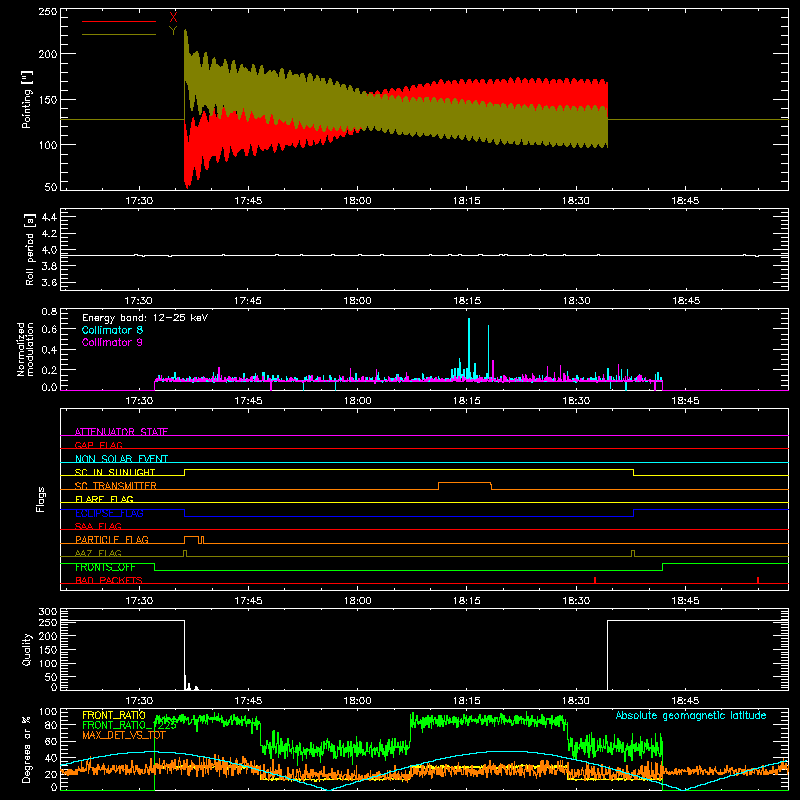Click the 18:00 label under Roll period plot
This screenshot has height=800, width=800.
tap(357, 301)
